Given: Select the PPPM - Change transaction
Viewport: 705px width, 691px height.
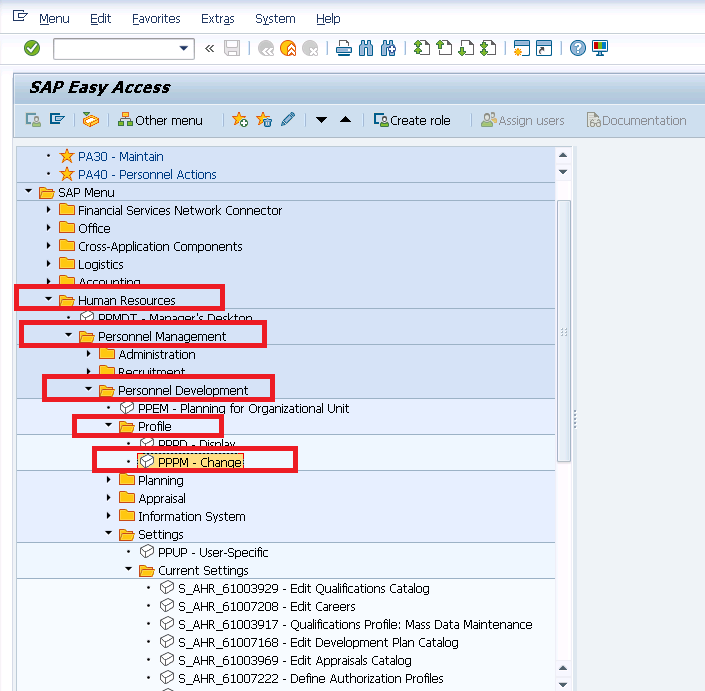Looking at the screenshot, I should click(x=200, y=462).
